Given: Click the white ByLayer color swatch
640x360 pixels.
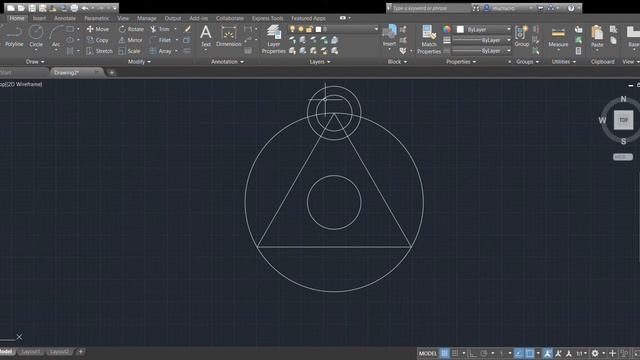Looking at the screenshot, I should 460,29.
